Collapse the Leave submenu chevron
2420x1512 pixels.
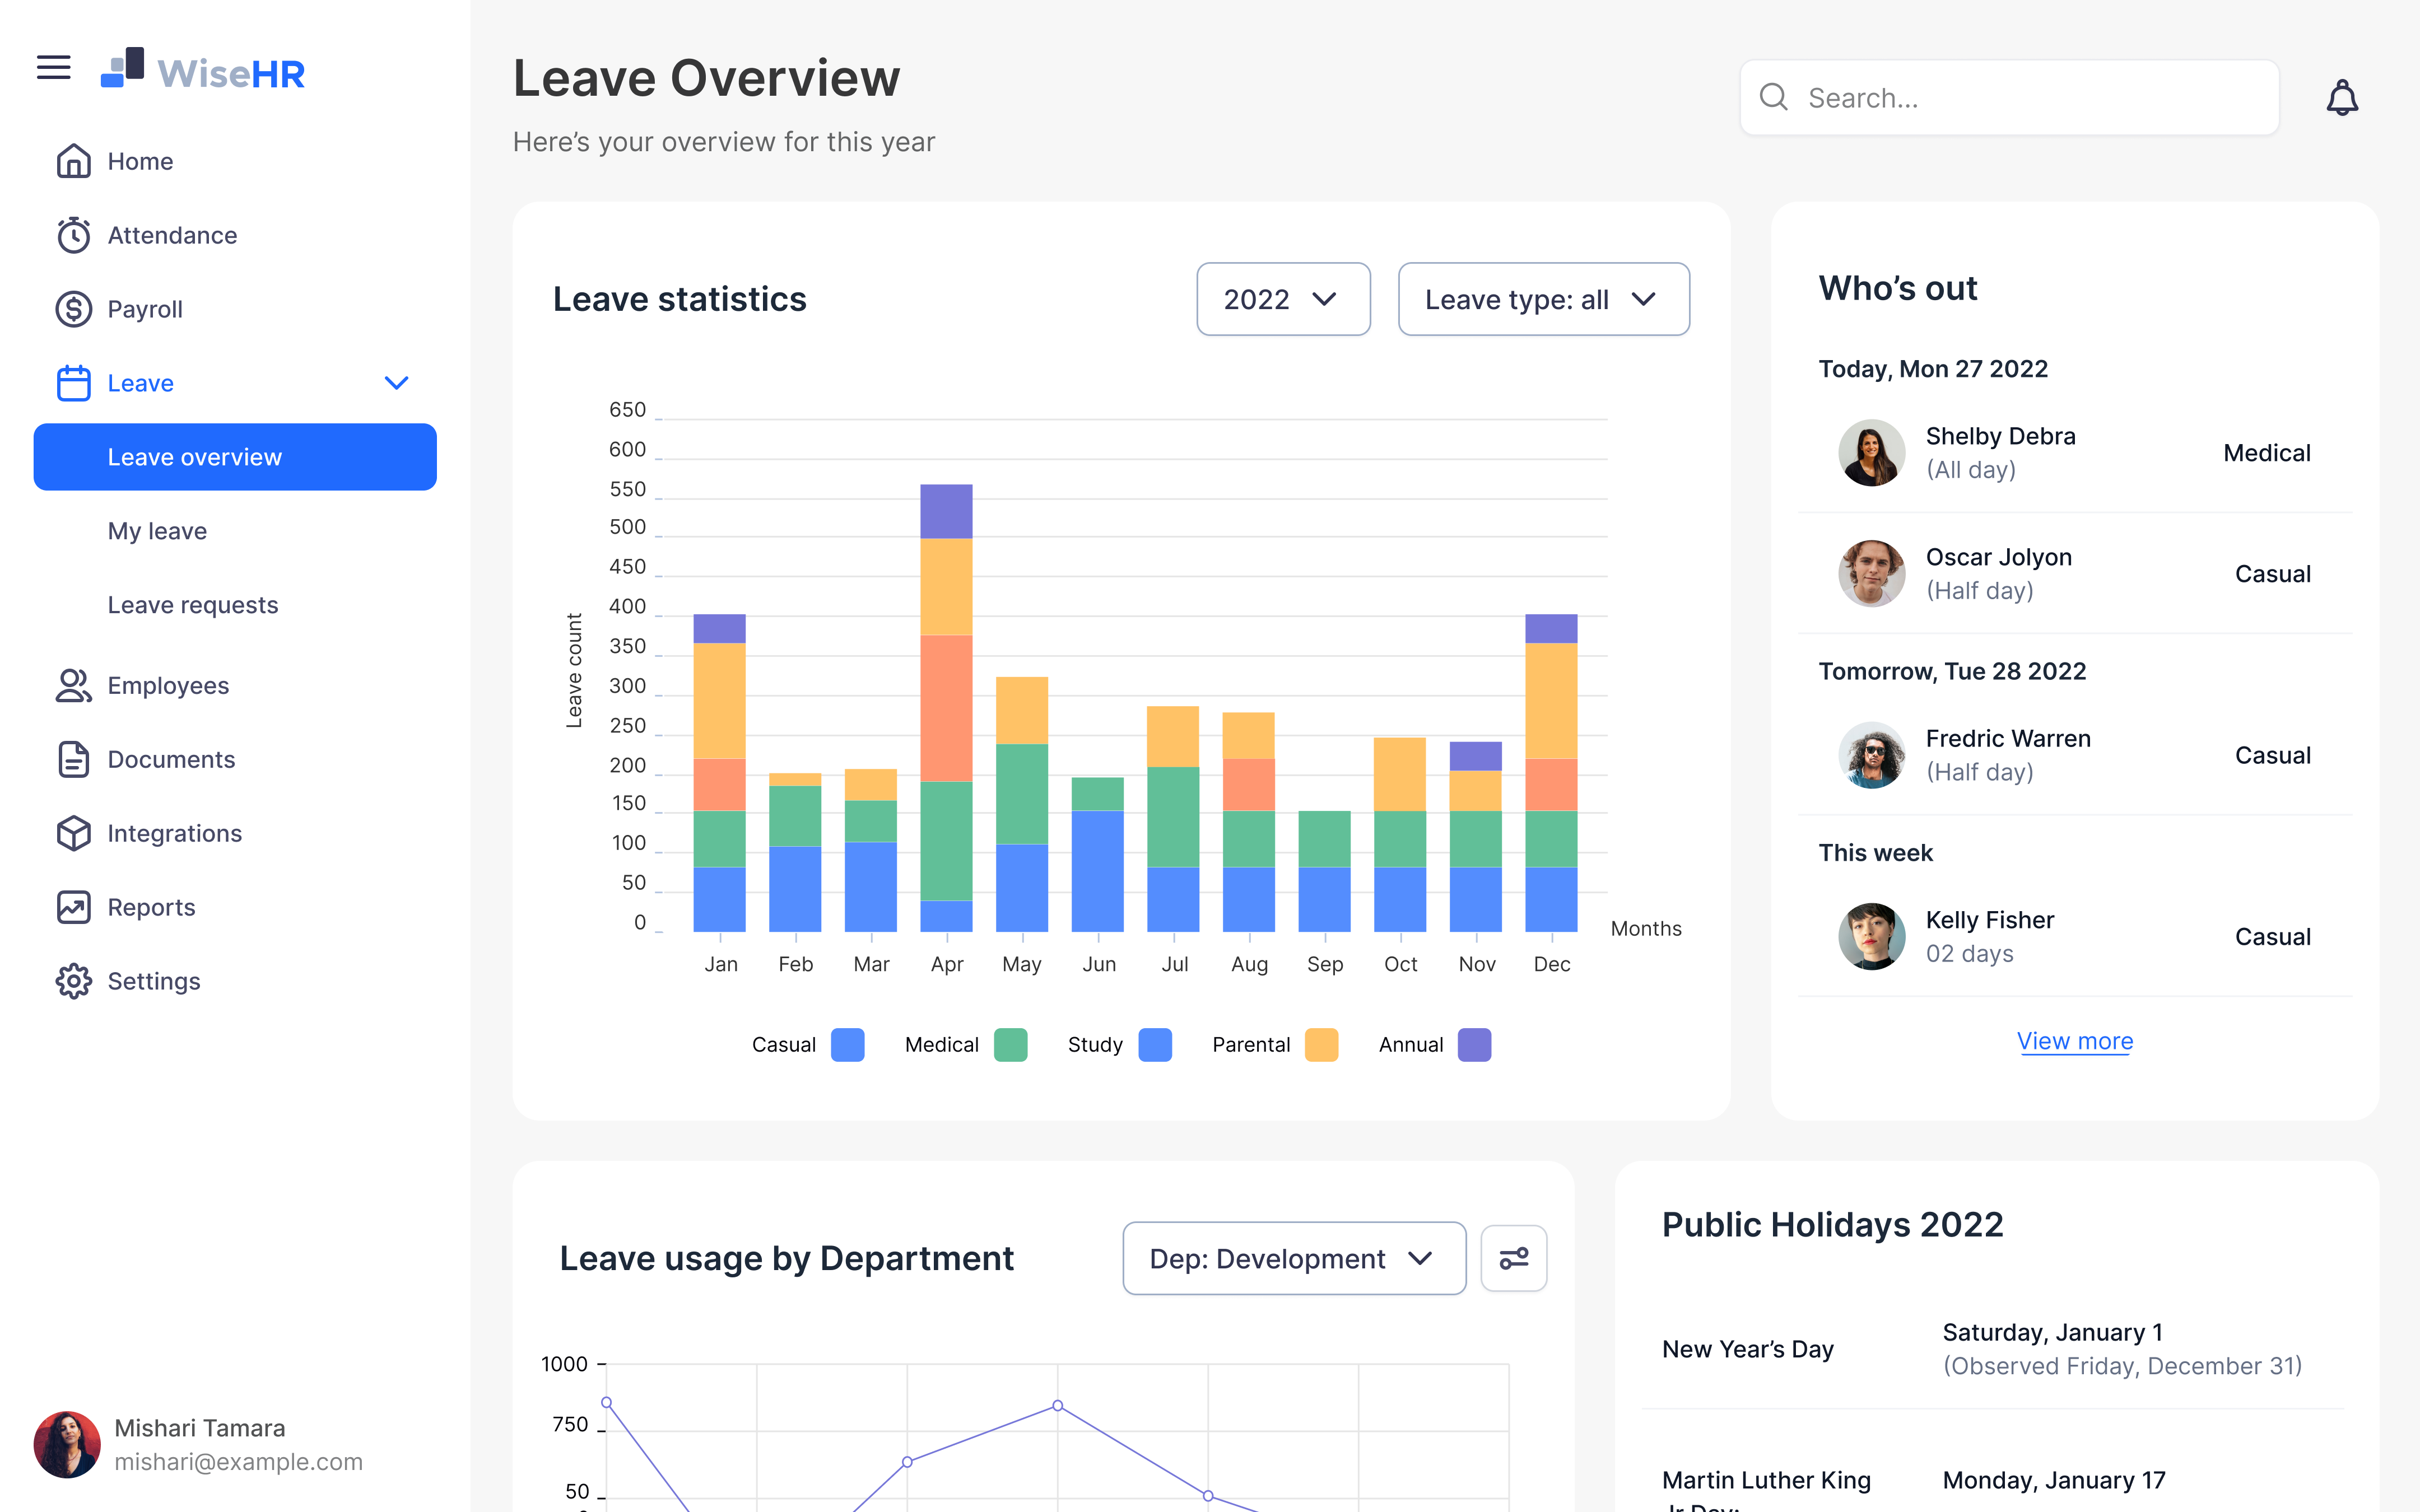pos(397,383)
